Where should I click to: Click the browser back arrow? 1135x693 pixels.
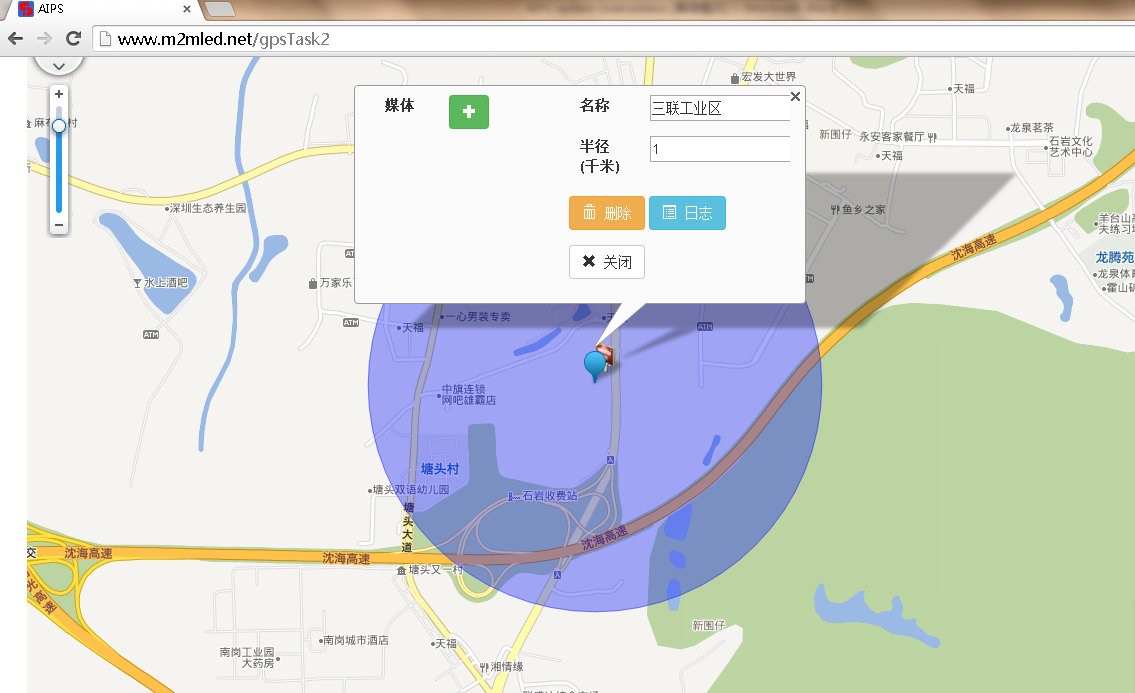(x=15, y=38)
